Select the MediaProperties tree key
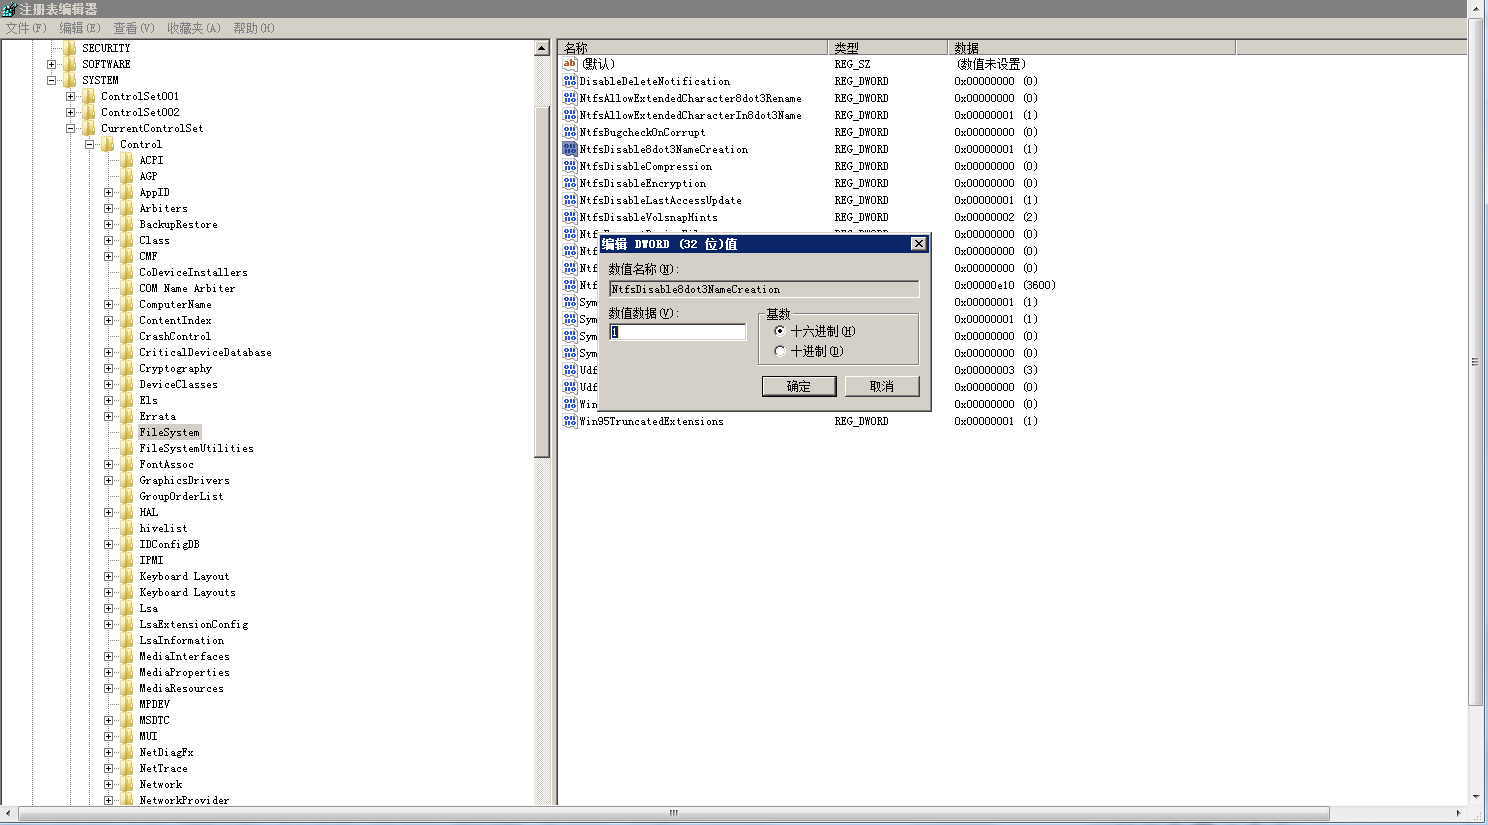1488x825 pixels. pyautogui.click(x=184, y=672)
